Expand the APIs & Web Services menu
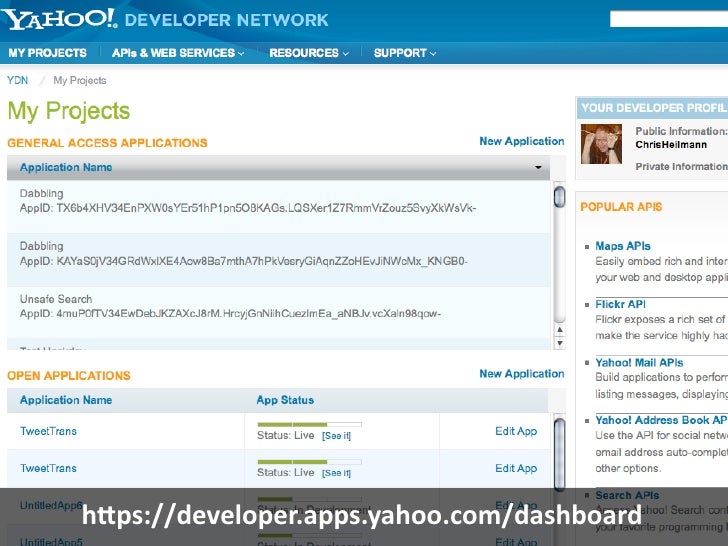 (x=178, y=53)
